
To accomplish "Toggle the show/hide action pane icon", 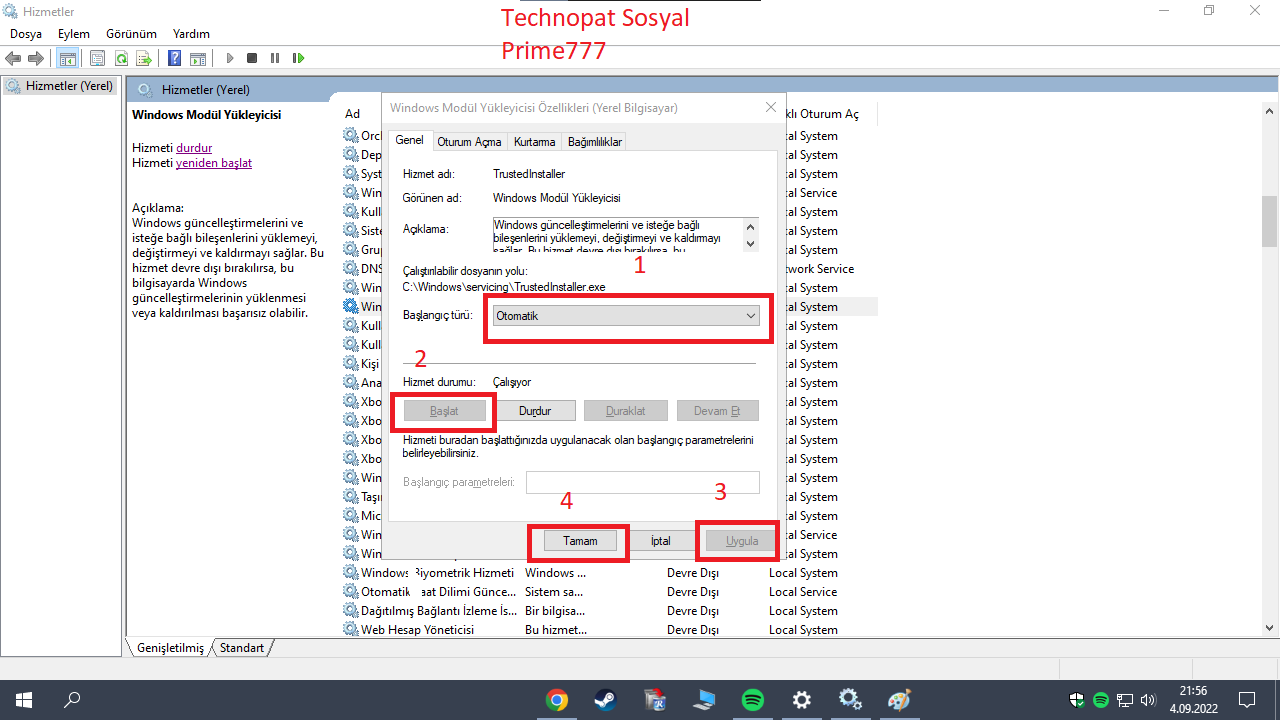I will [x=198, y=59].
